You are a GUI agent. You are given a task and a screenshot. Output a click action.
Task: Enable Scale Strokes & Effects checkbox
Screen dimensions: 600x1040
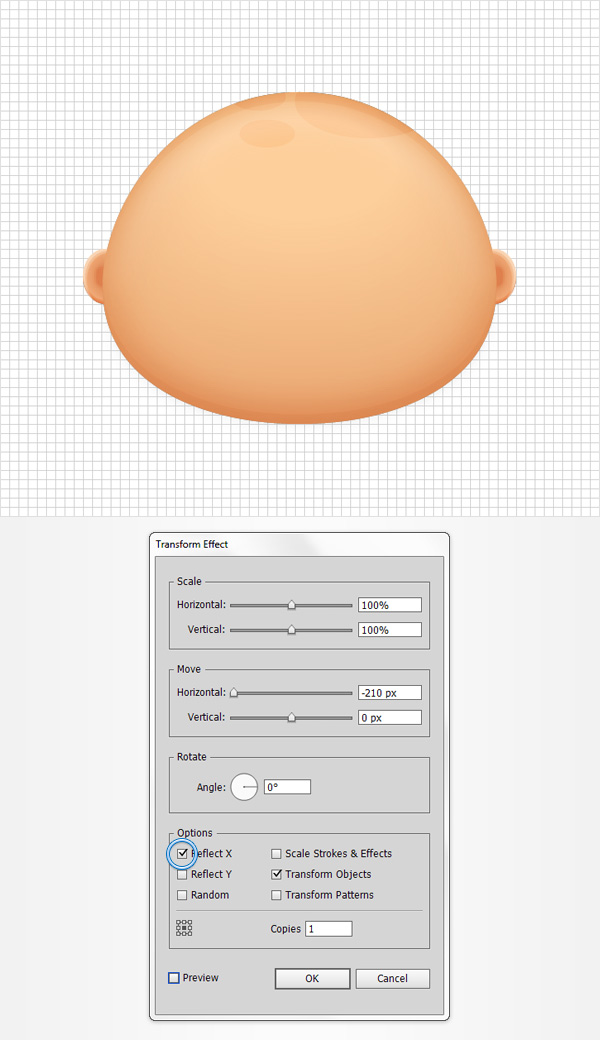(x=276, y=854)
